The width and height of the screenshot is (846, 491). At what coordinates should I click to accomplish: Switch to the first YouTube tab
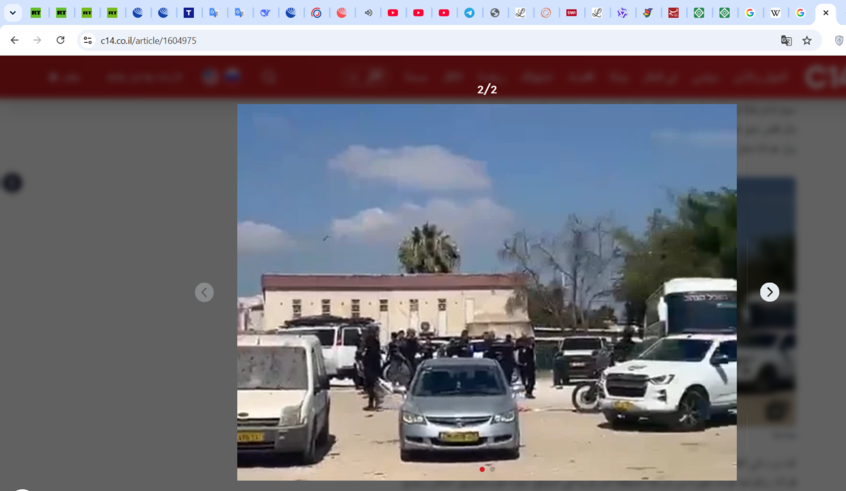(393, 12)
